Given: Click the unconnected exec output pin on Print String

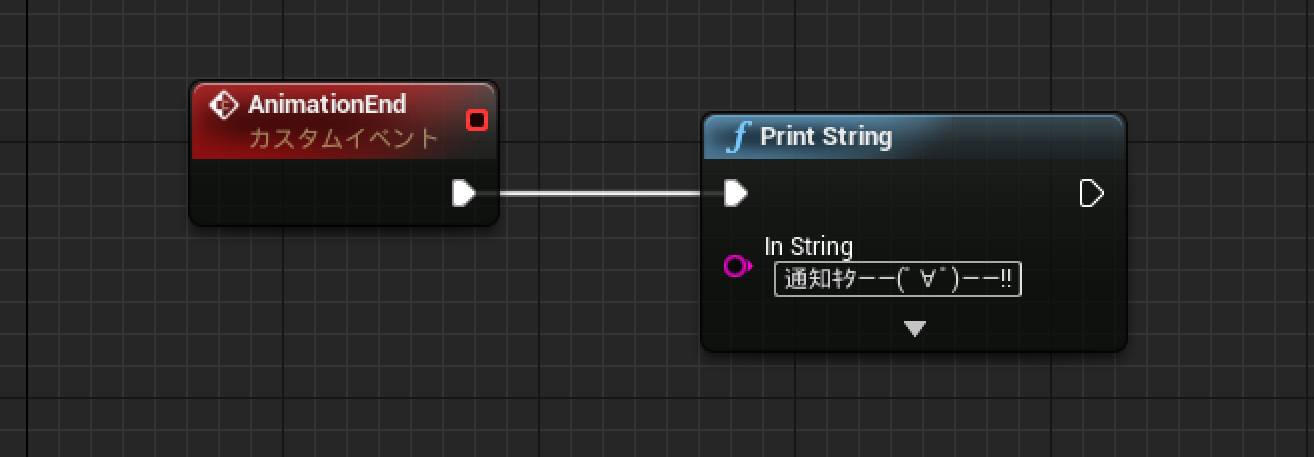Looking at the screenshot, I should click(x=1092, y=193).
